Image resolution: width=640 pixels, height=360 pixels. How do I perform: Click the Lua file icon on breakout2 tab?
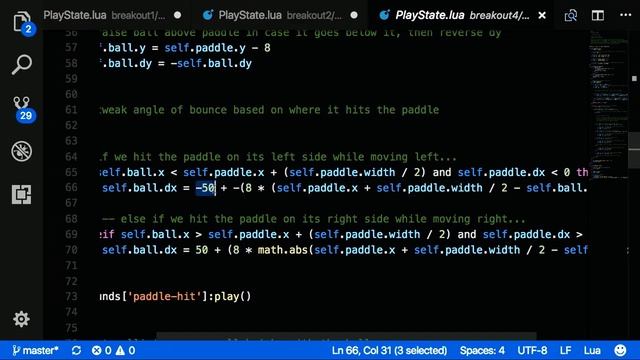pos(208,16)
